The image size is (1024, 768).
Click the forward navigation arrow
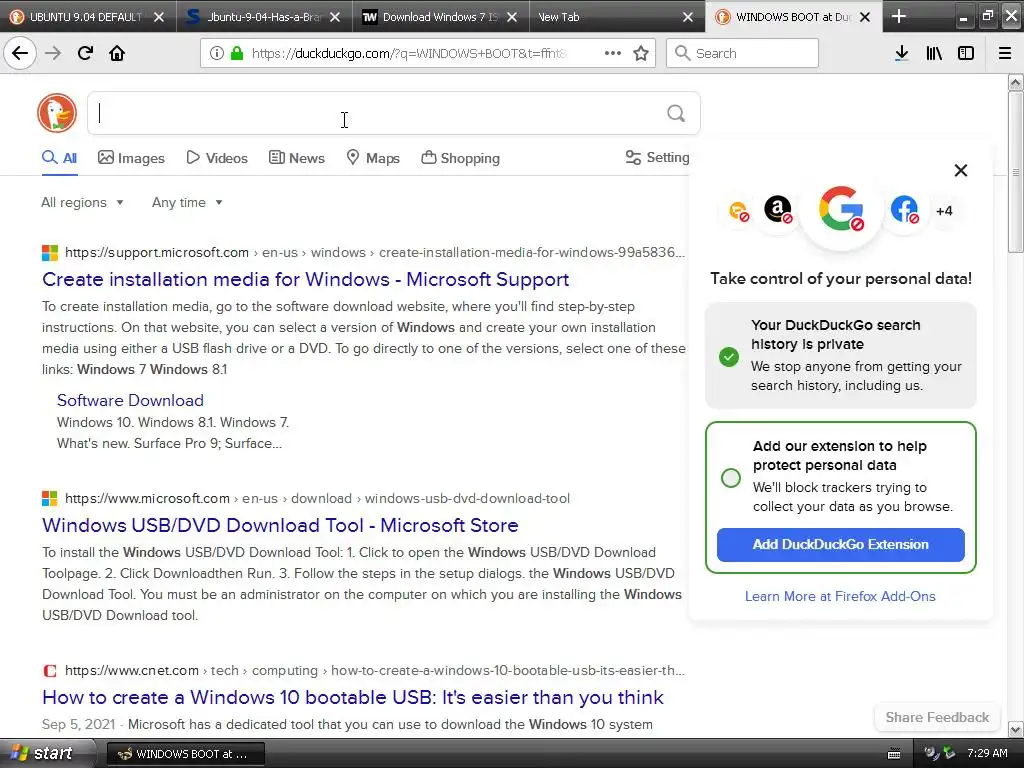pyautogui.click(x=53, y=53)
